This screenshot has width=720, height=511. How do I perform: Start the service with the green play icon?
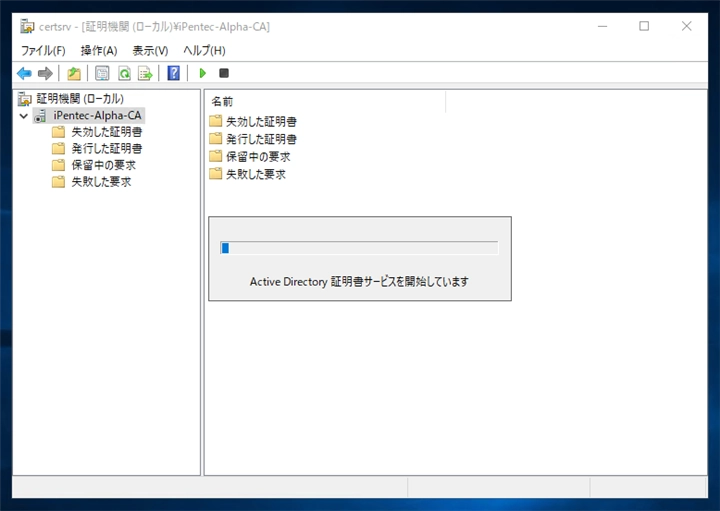[202, 73]
